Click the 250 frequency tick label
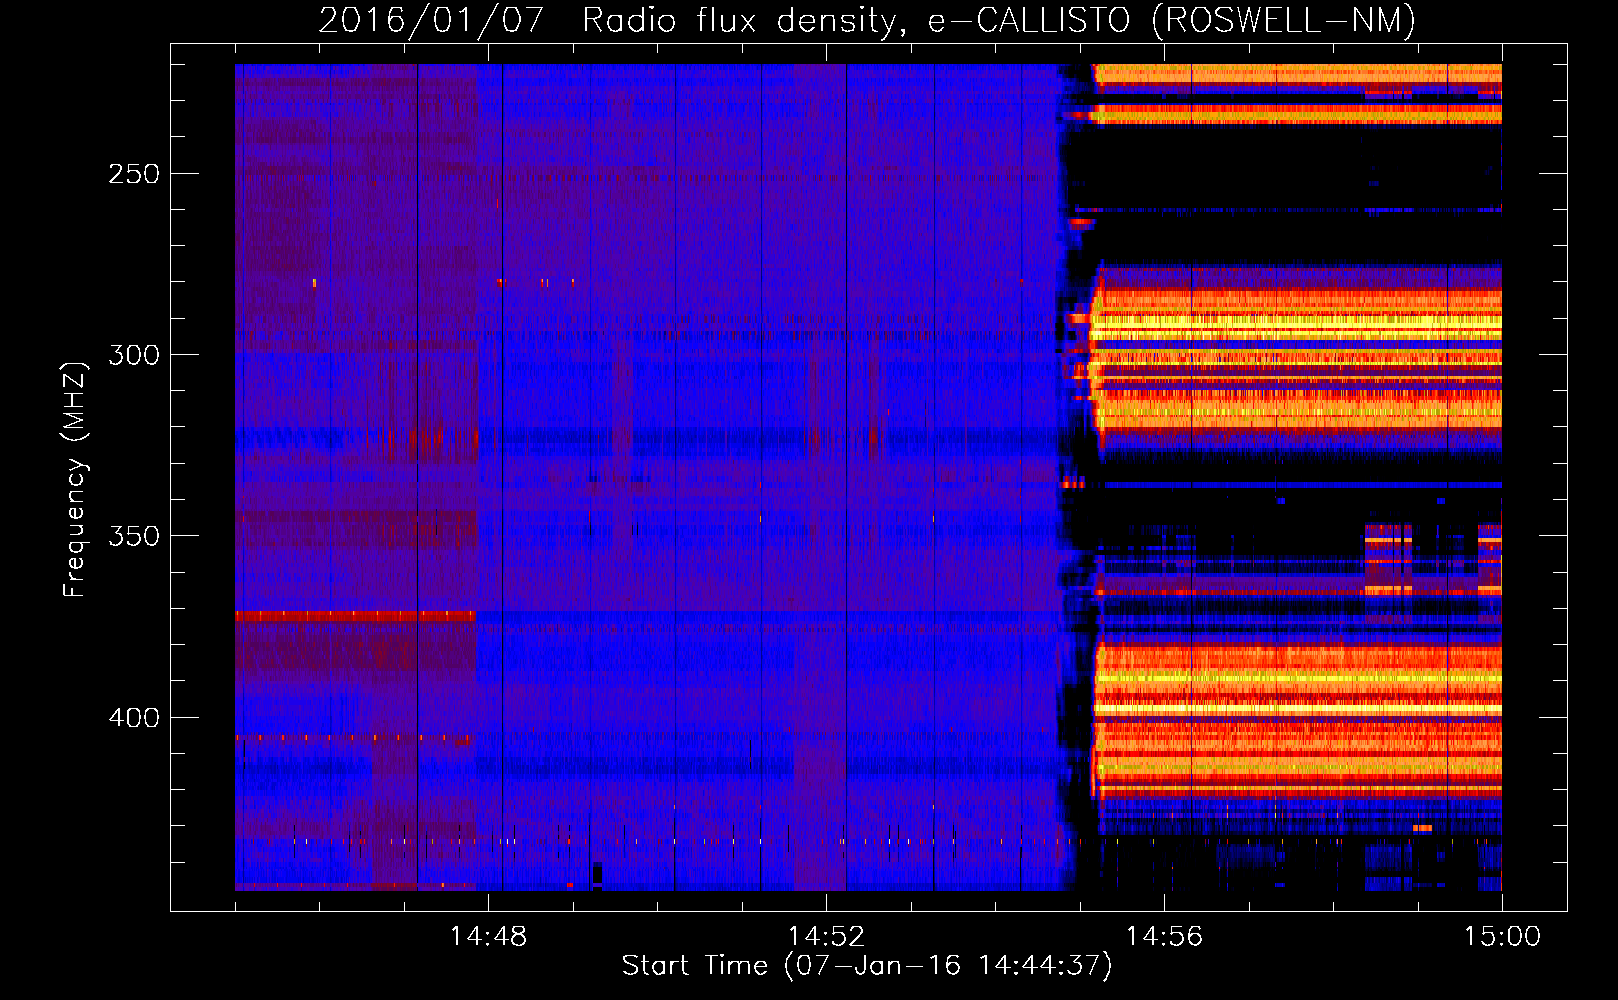The height and width of the screenshot is (1000, 1618). tap(134, 174)
